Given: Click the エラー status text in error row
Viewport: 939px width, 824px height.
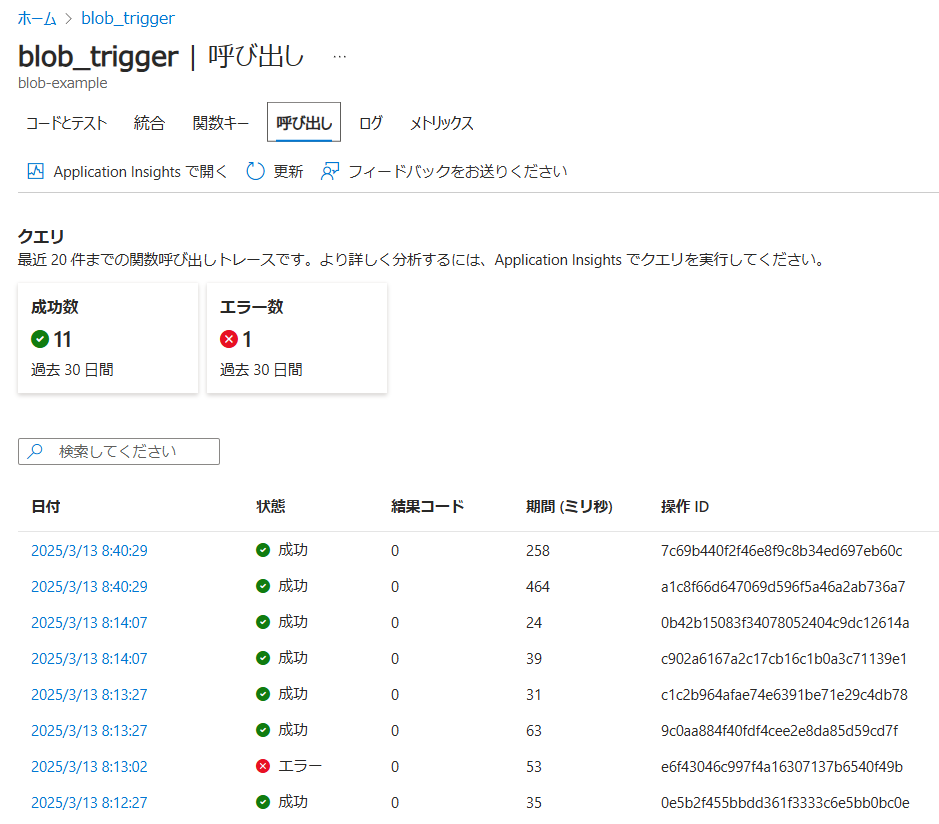Looking at the screenshot, I should pos(300,766).
